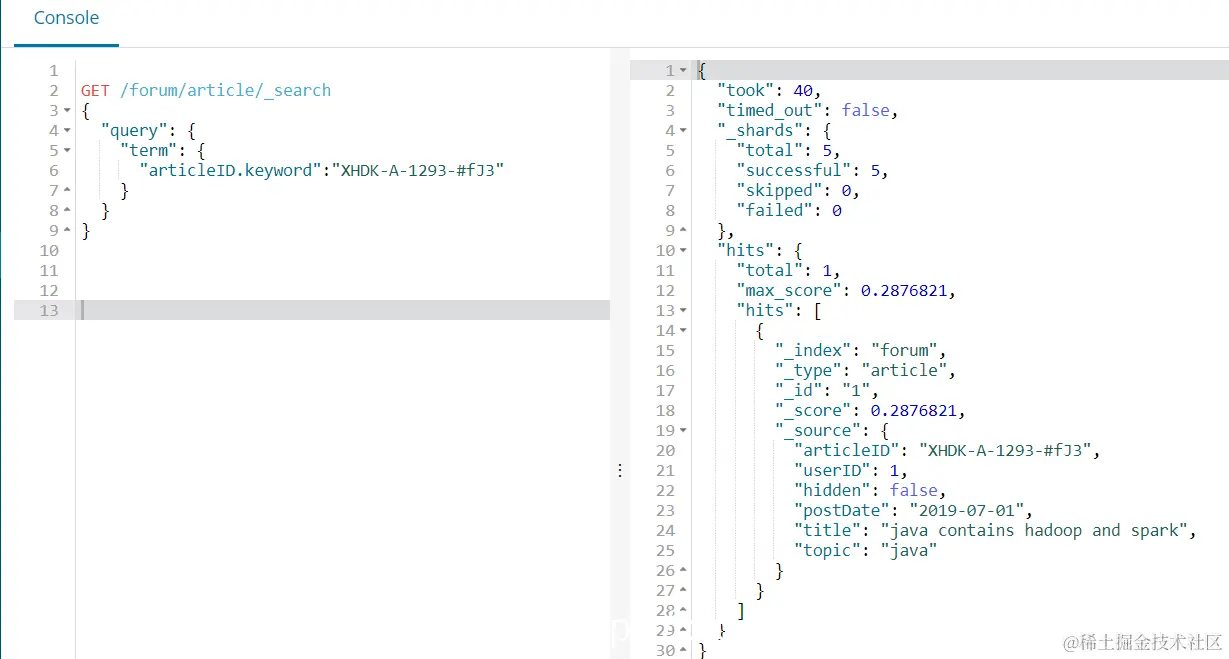Click "skipped": 0 in response
Viewport: 1229px width, 659px height.
797,190
